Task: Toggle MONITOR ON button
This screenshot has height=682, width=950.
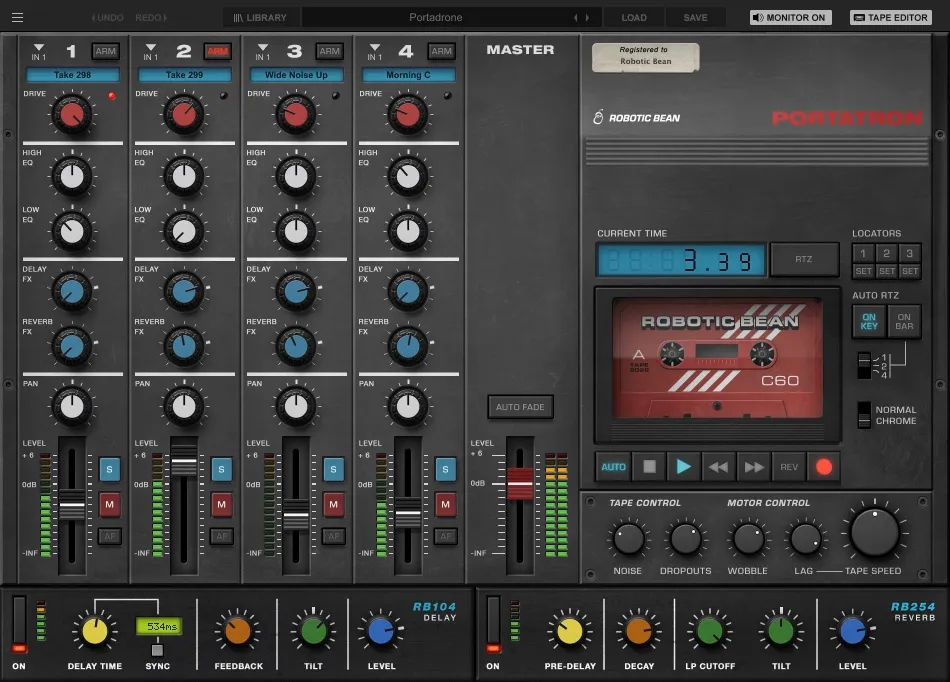Action: [790, 18]
